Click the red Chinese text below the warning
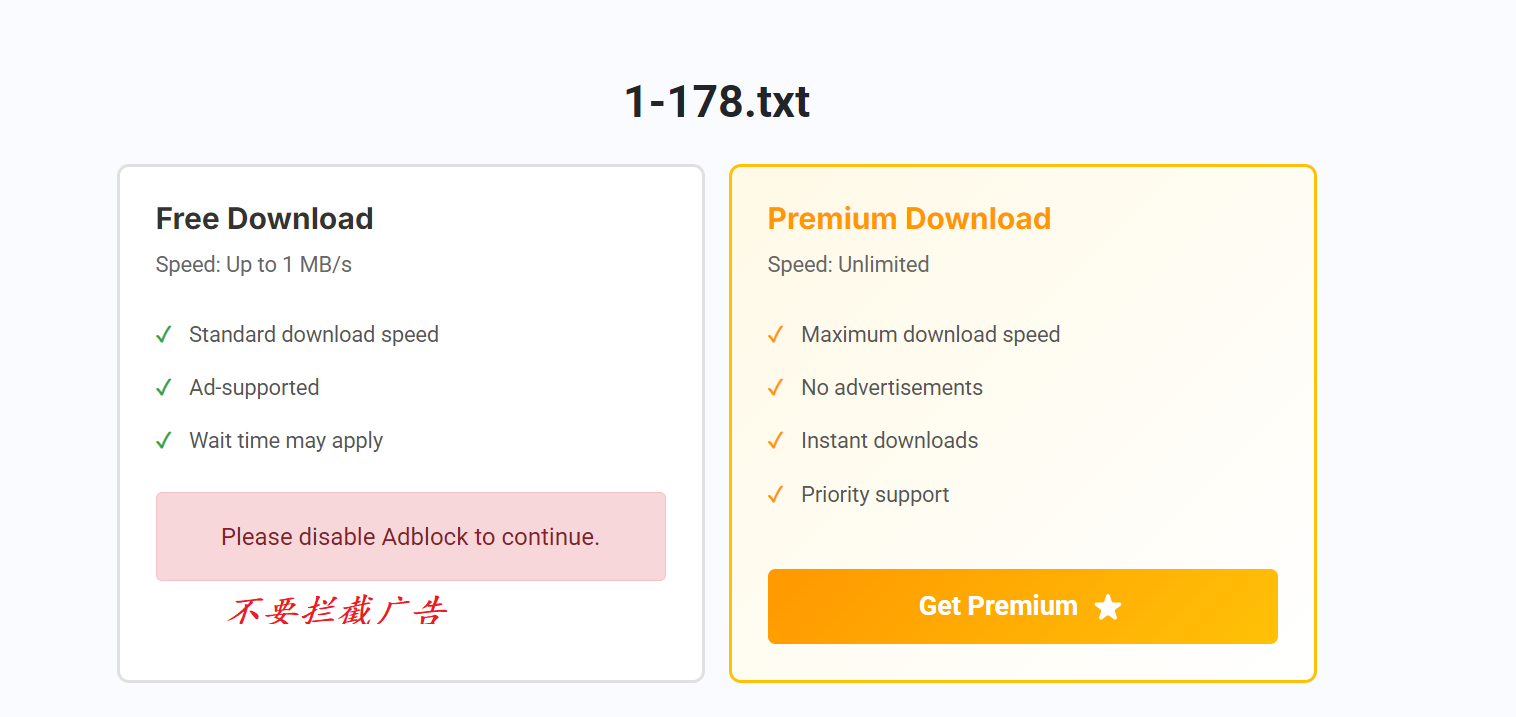This screenshot has height=717, width=1516. pos(339,611)
